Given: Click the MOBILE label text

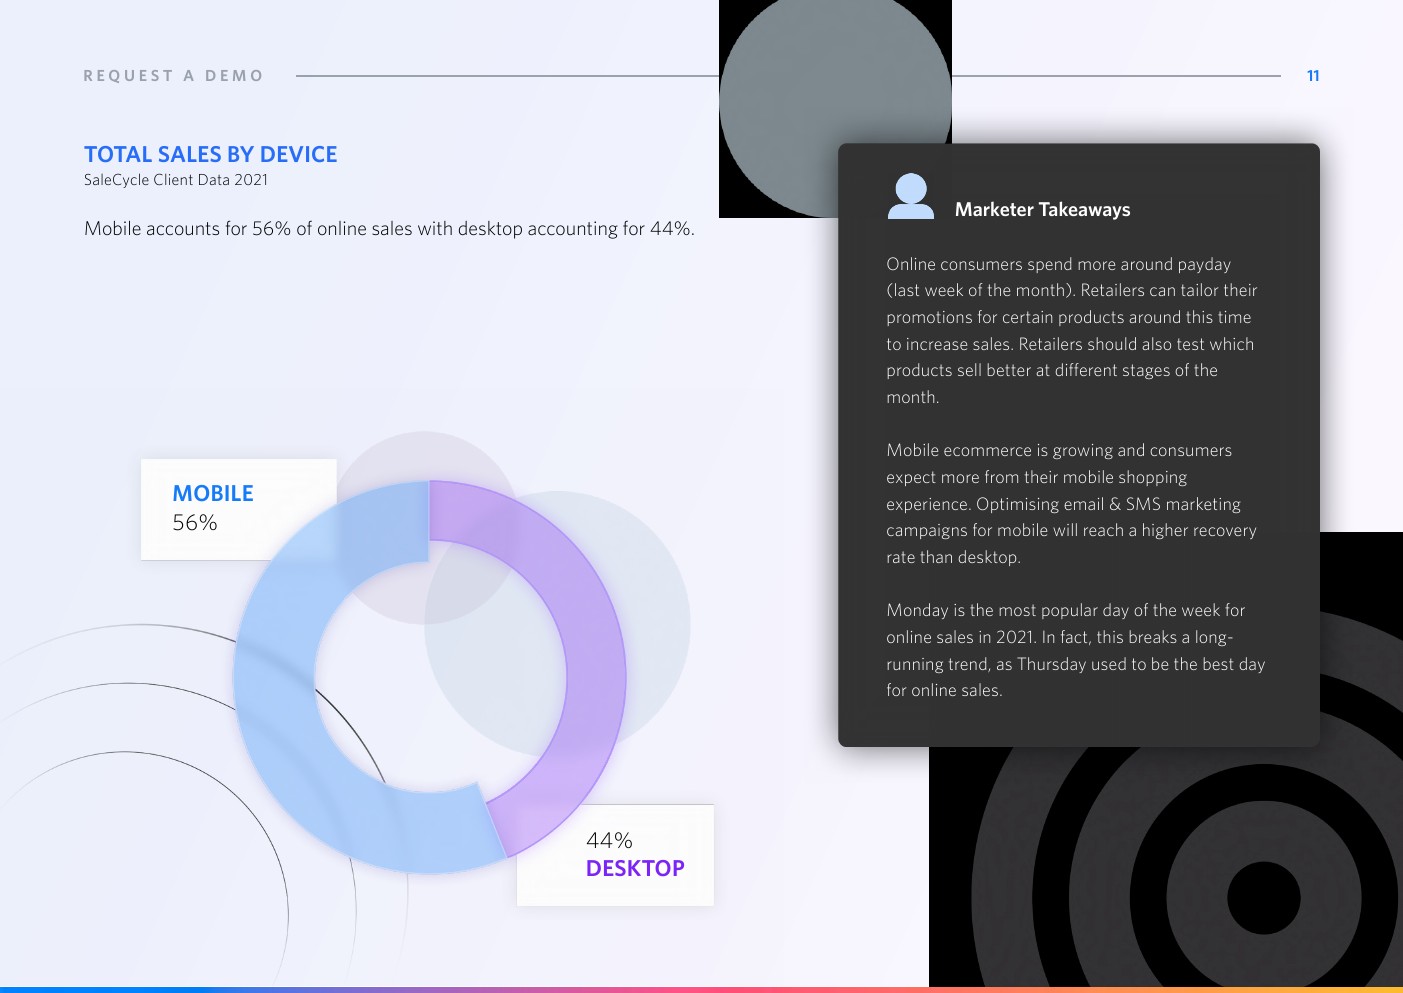Looking at the screenshot, I should point(213,494).
